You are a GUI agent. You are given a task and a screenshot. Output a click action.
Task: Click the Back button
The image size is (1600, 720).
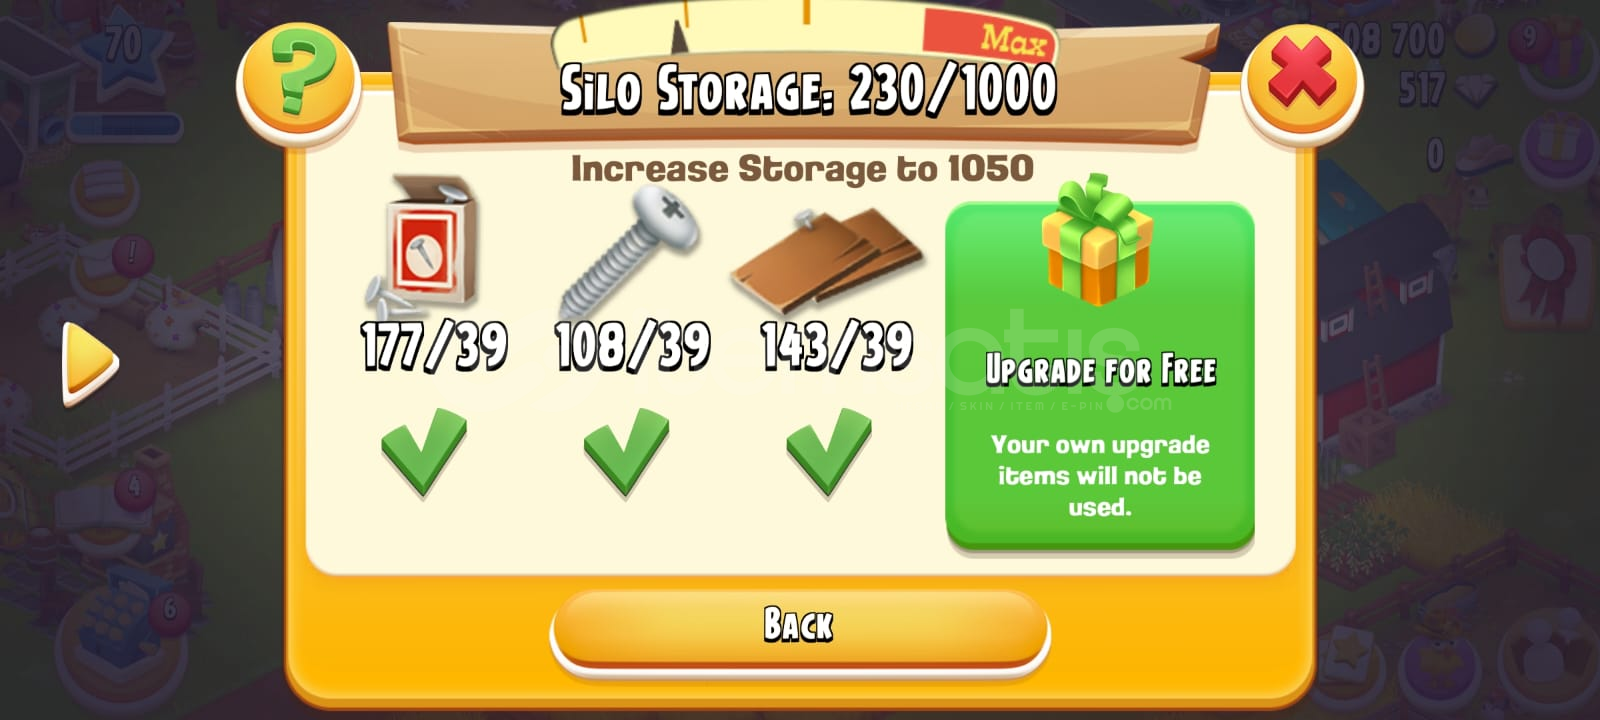799,627
